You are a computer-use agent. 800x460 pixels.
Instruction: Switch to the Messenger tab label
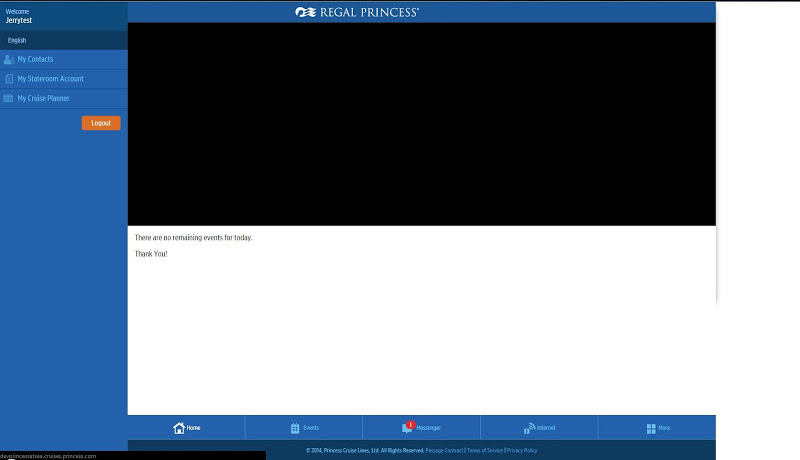click(x=429, y=428)
